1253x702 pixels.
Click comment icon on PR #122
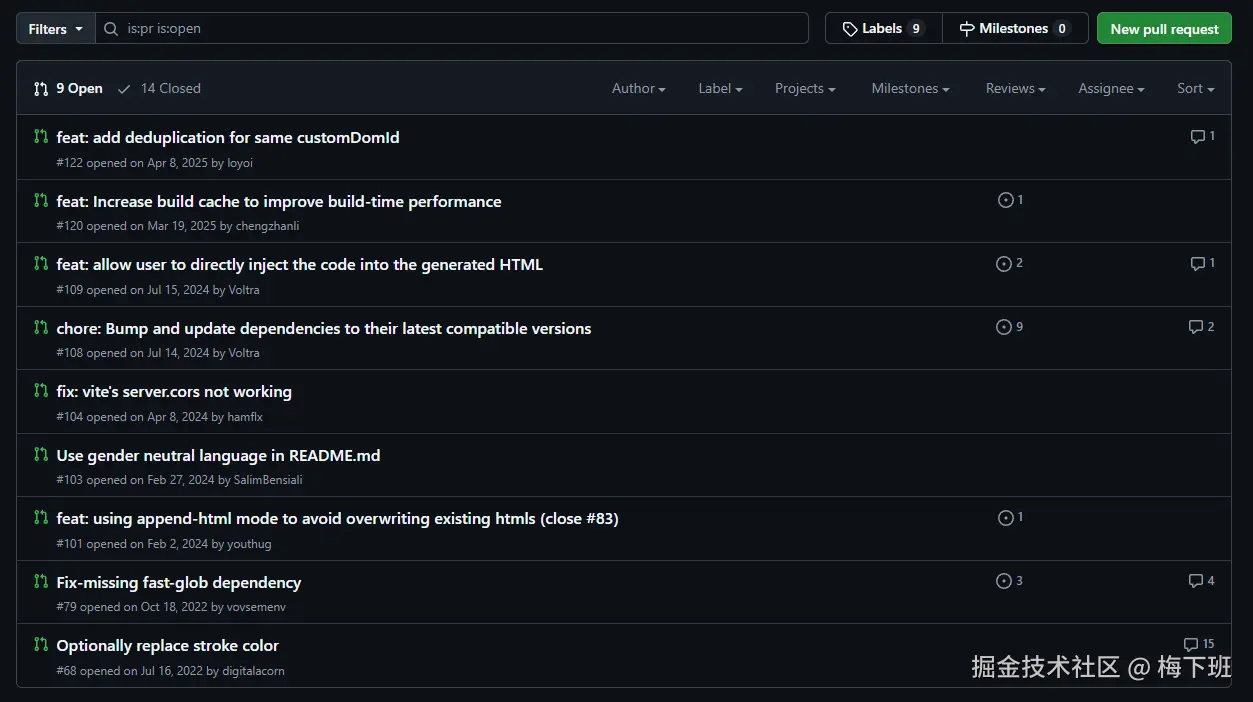(x=1197, y=137)
